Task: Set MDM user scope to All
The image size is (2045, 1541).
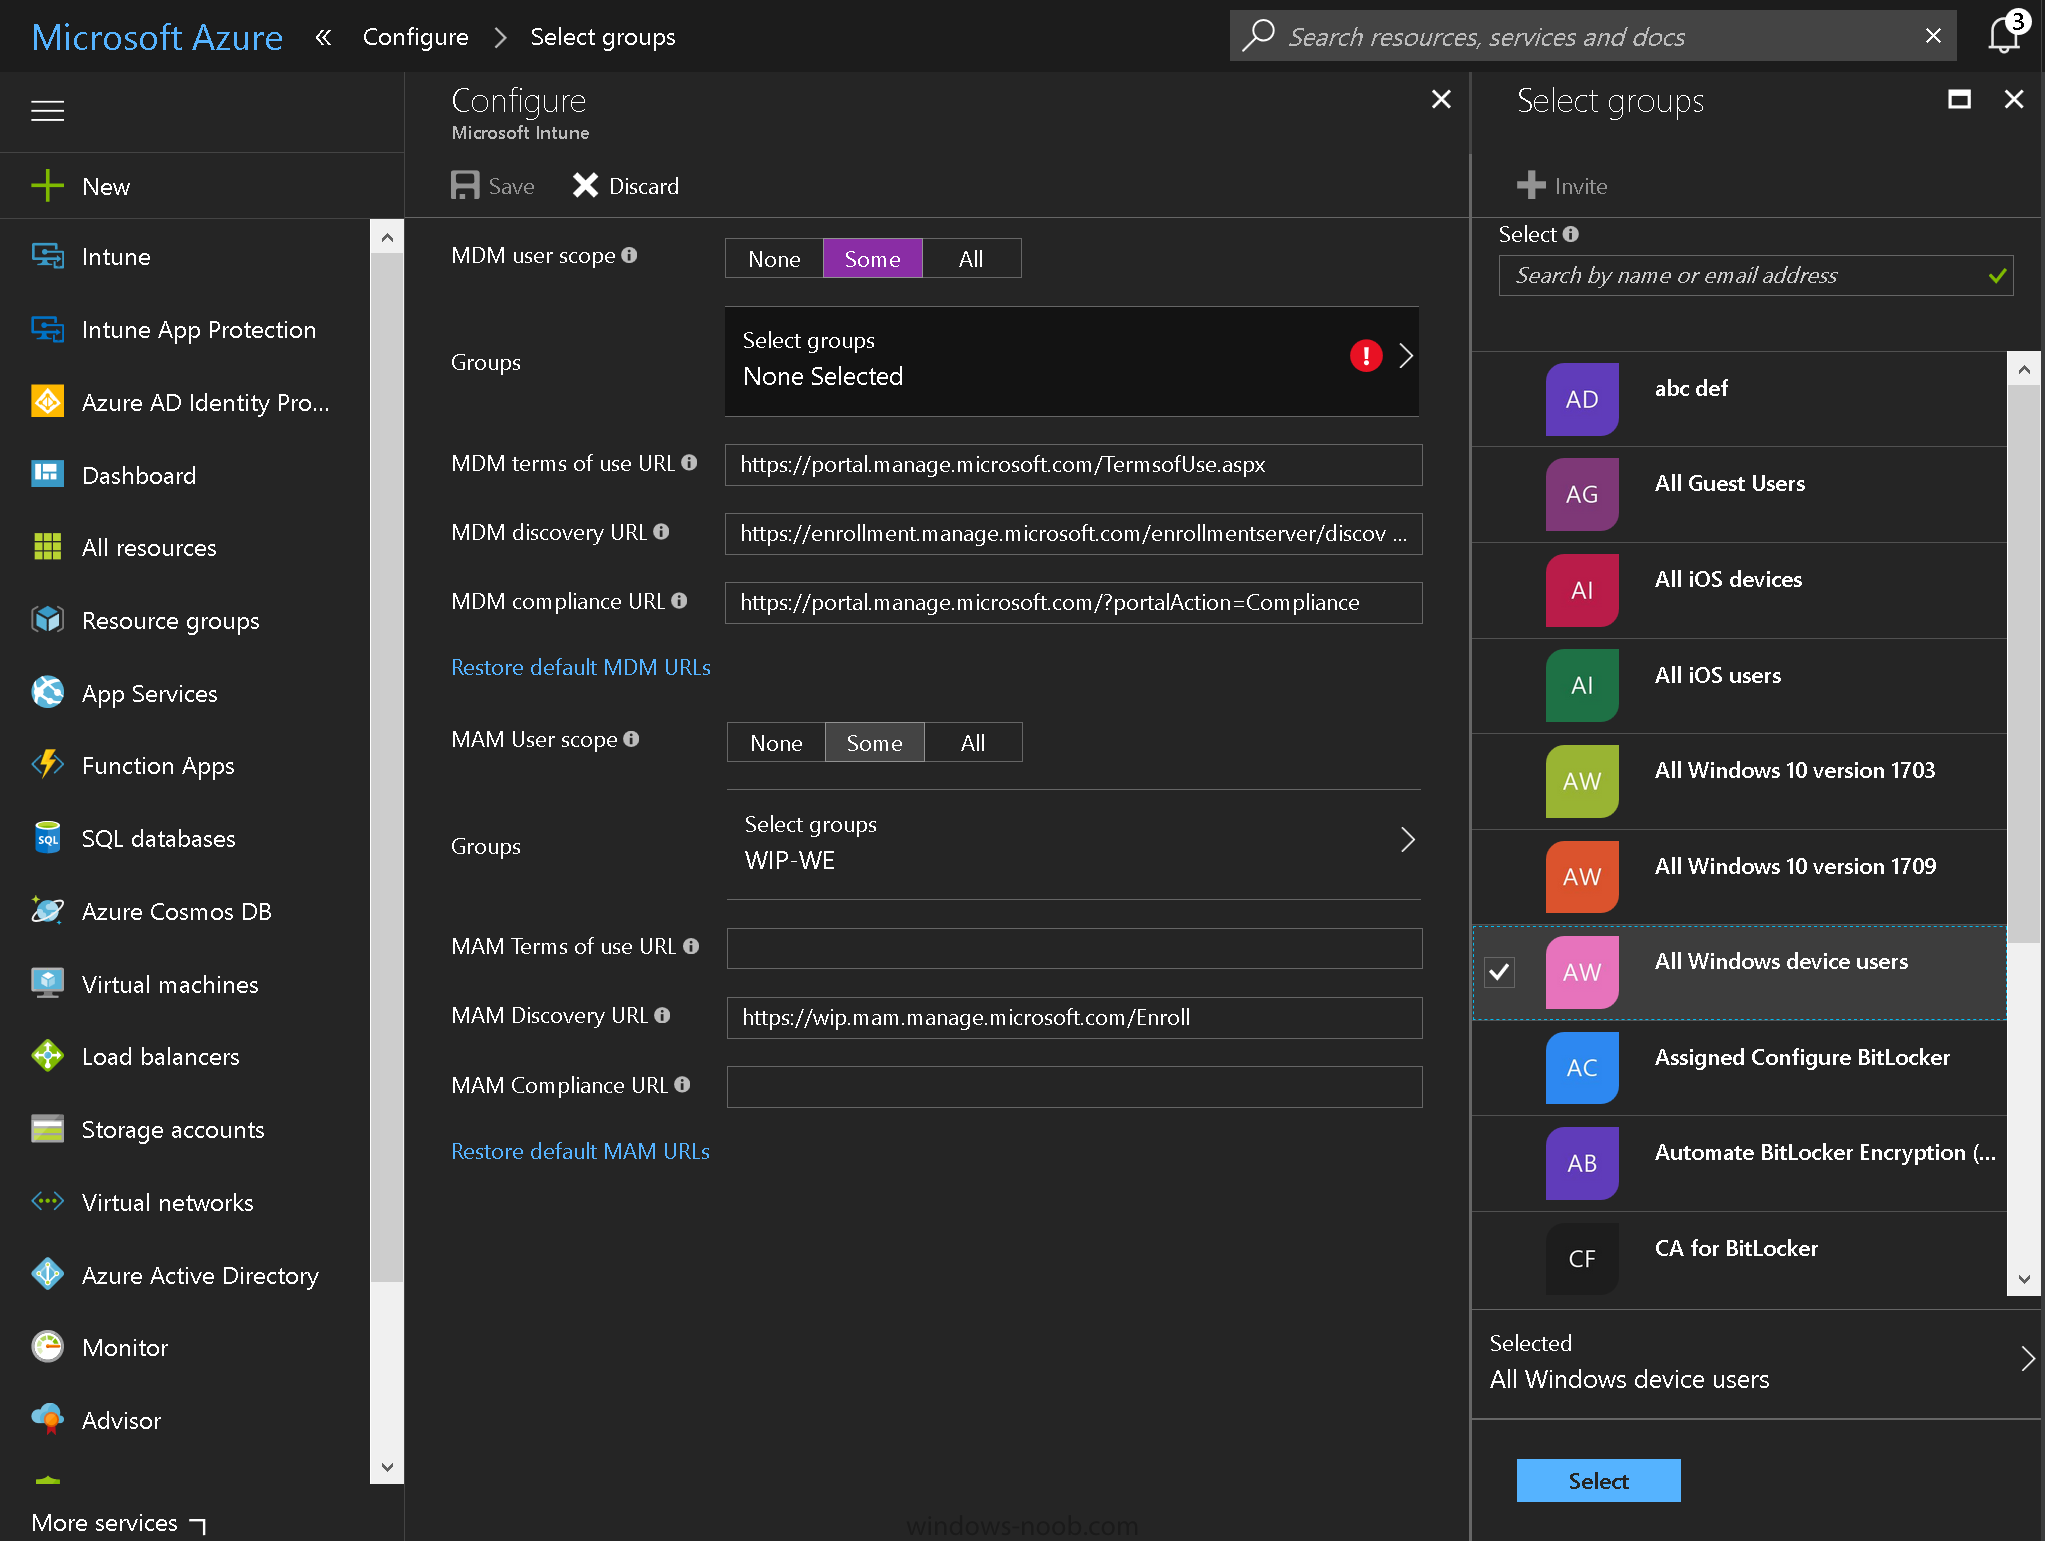Action: click(x=971, y=259)
